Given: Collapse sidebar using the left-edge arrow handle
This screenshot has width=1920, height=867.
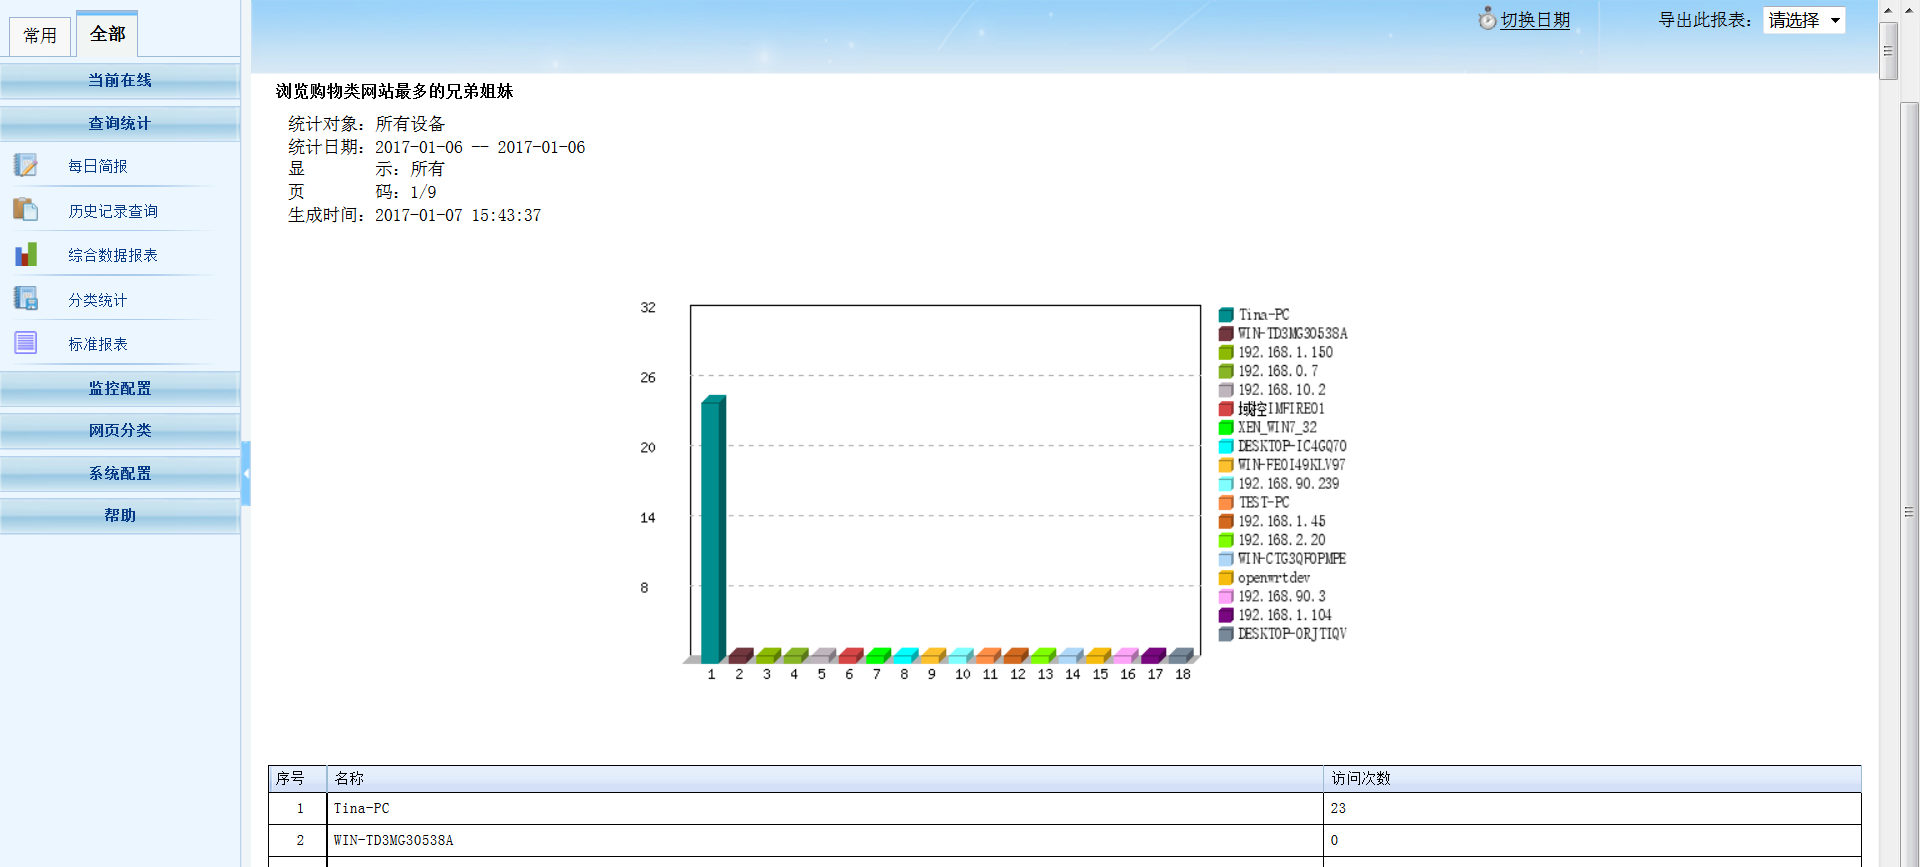Looking at the screenshot, I should [x=246, y=473].
